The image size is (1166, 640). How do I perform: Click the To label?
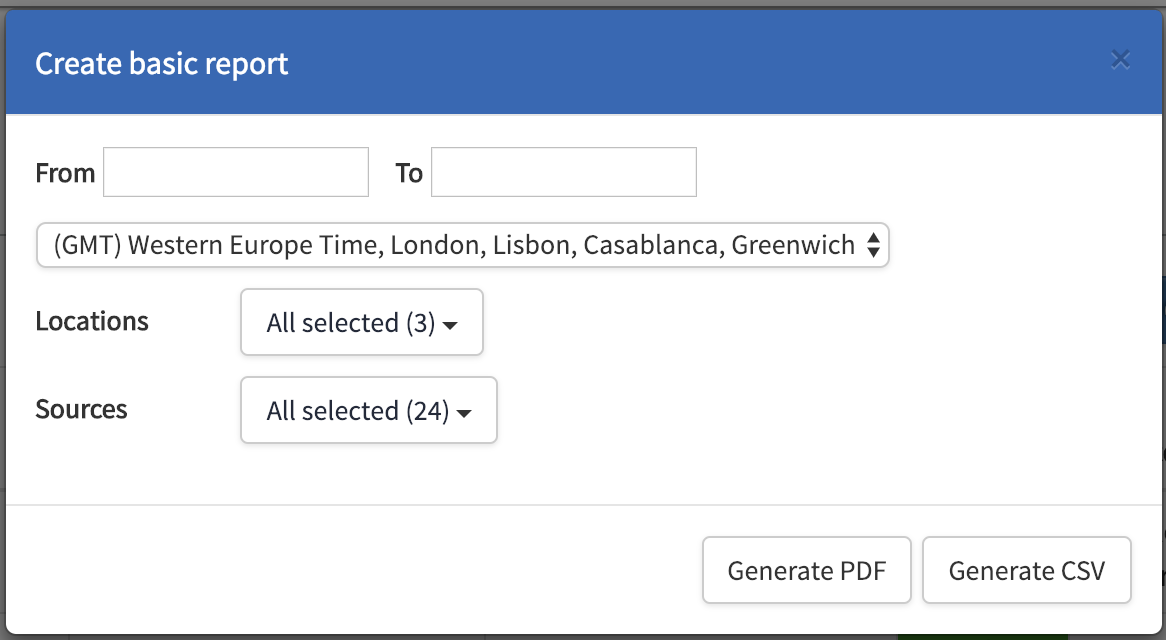click(408, 172)
